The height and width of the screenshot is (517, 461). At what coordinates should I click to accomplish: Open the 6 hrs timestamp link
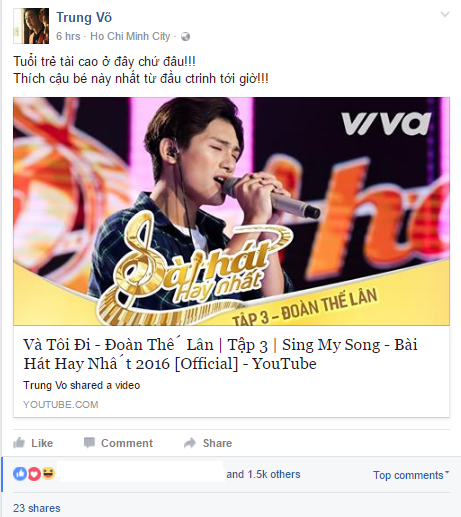68,36
